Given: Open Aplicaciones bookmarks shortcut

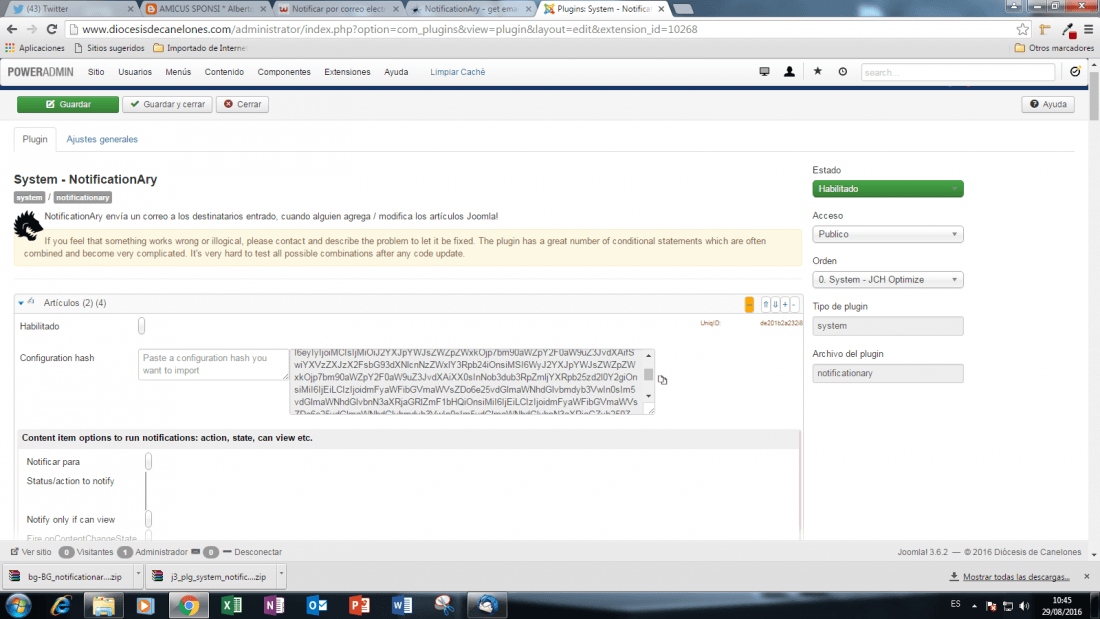Looking at the screenshot, I should [x=34, y=48].
